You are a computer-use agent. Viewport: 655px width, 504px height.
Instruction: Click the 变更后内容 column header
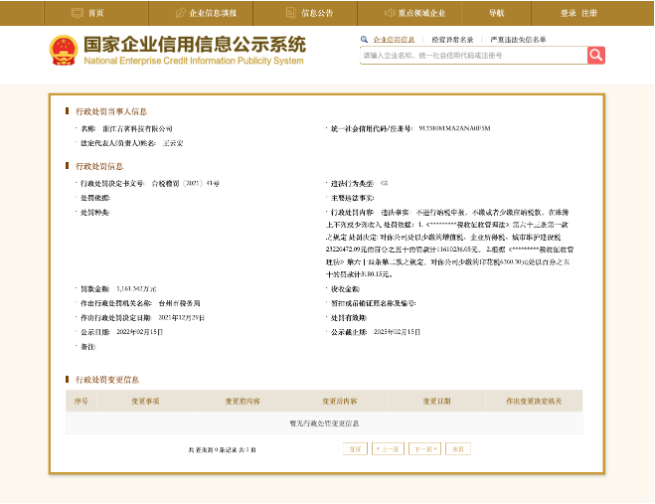point(340,401)
